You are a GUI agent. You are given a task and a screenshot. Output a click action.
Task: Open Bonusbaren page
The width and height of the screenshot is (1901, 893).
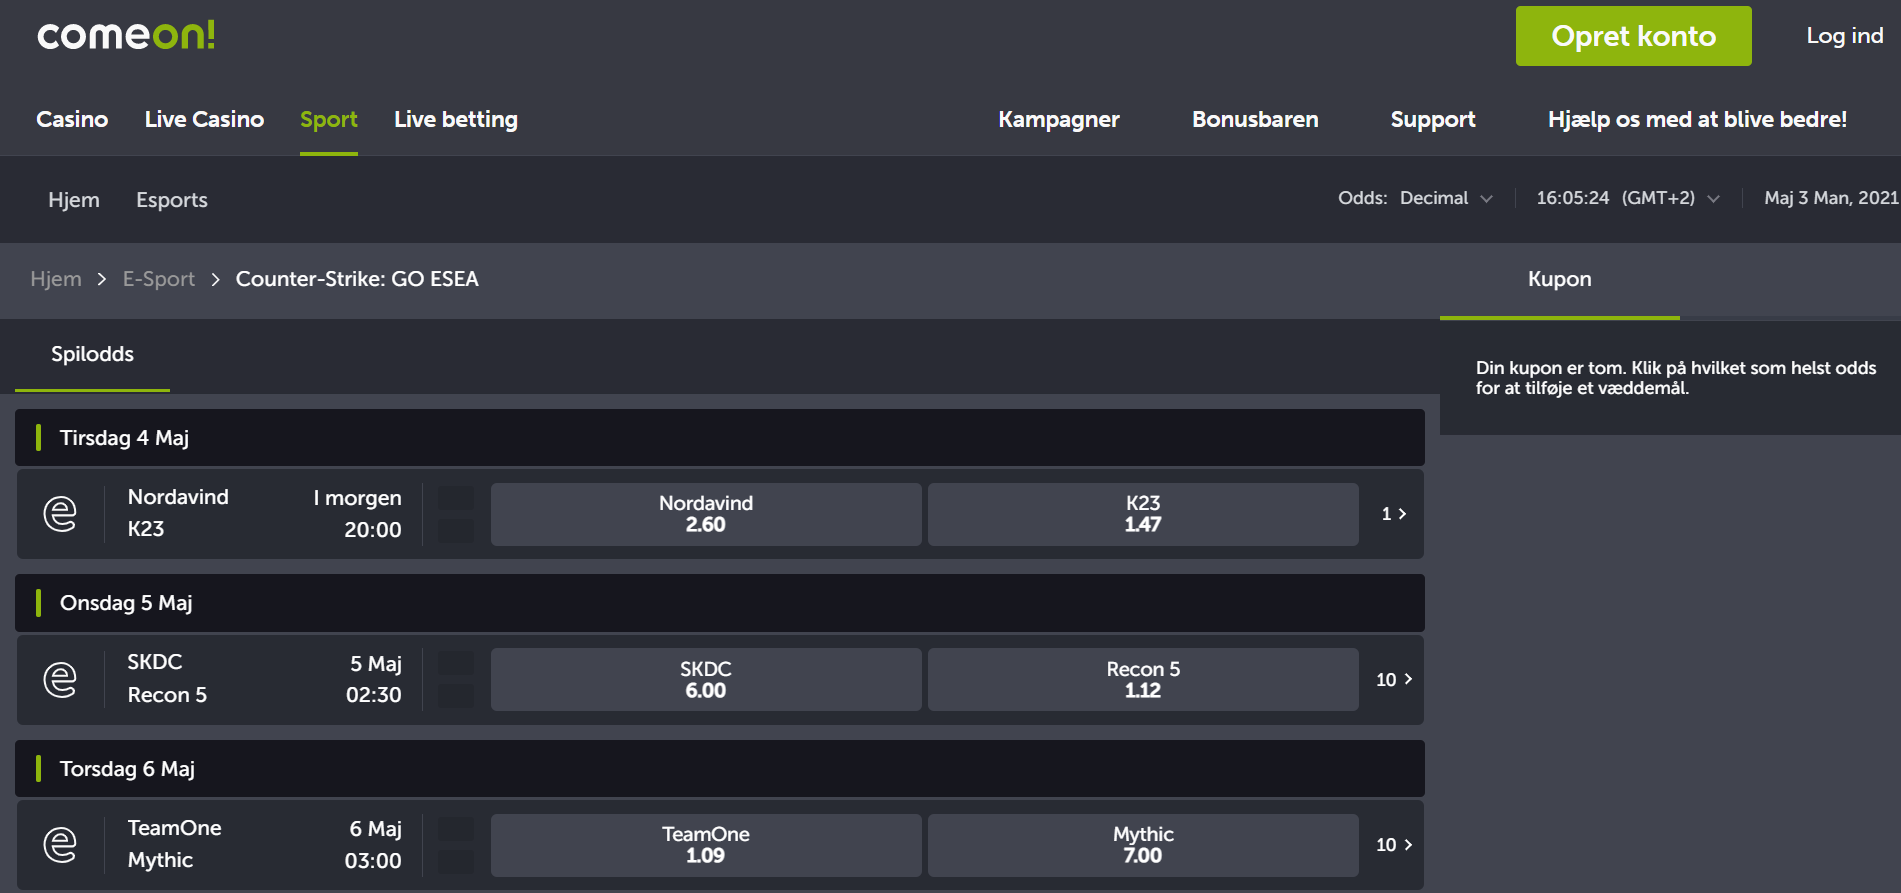tap(1255, 119)
